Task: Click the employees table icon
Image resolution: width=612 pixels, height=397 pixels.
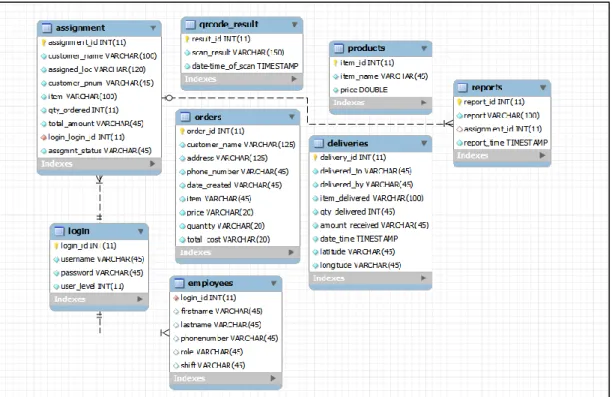Action: pyautogui.click(x=179, y=283)
